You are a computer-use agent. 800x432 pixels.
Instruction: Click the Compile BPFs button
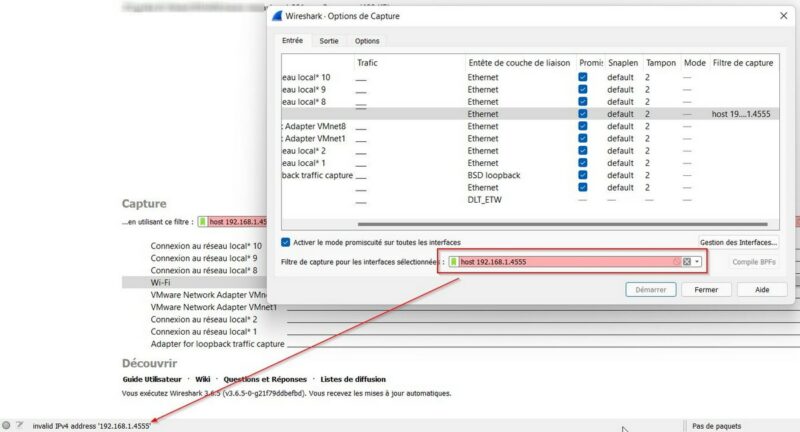click(x=754, y=262)
